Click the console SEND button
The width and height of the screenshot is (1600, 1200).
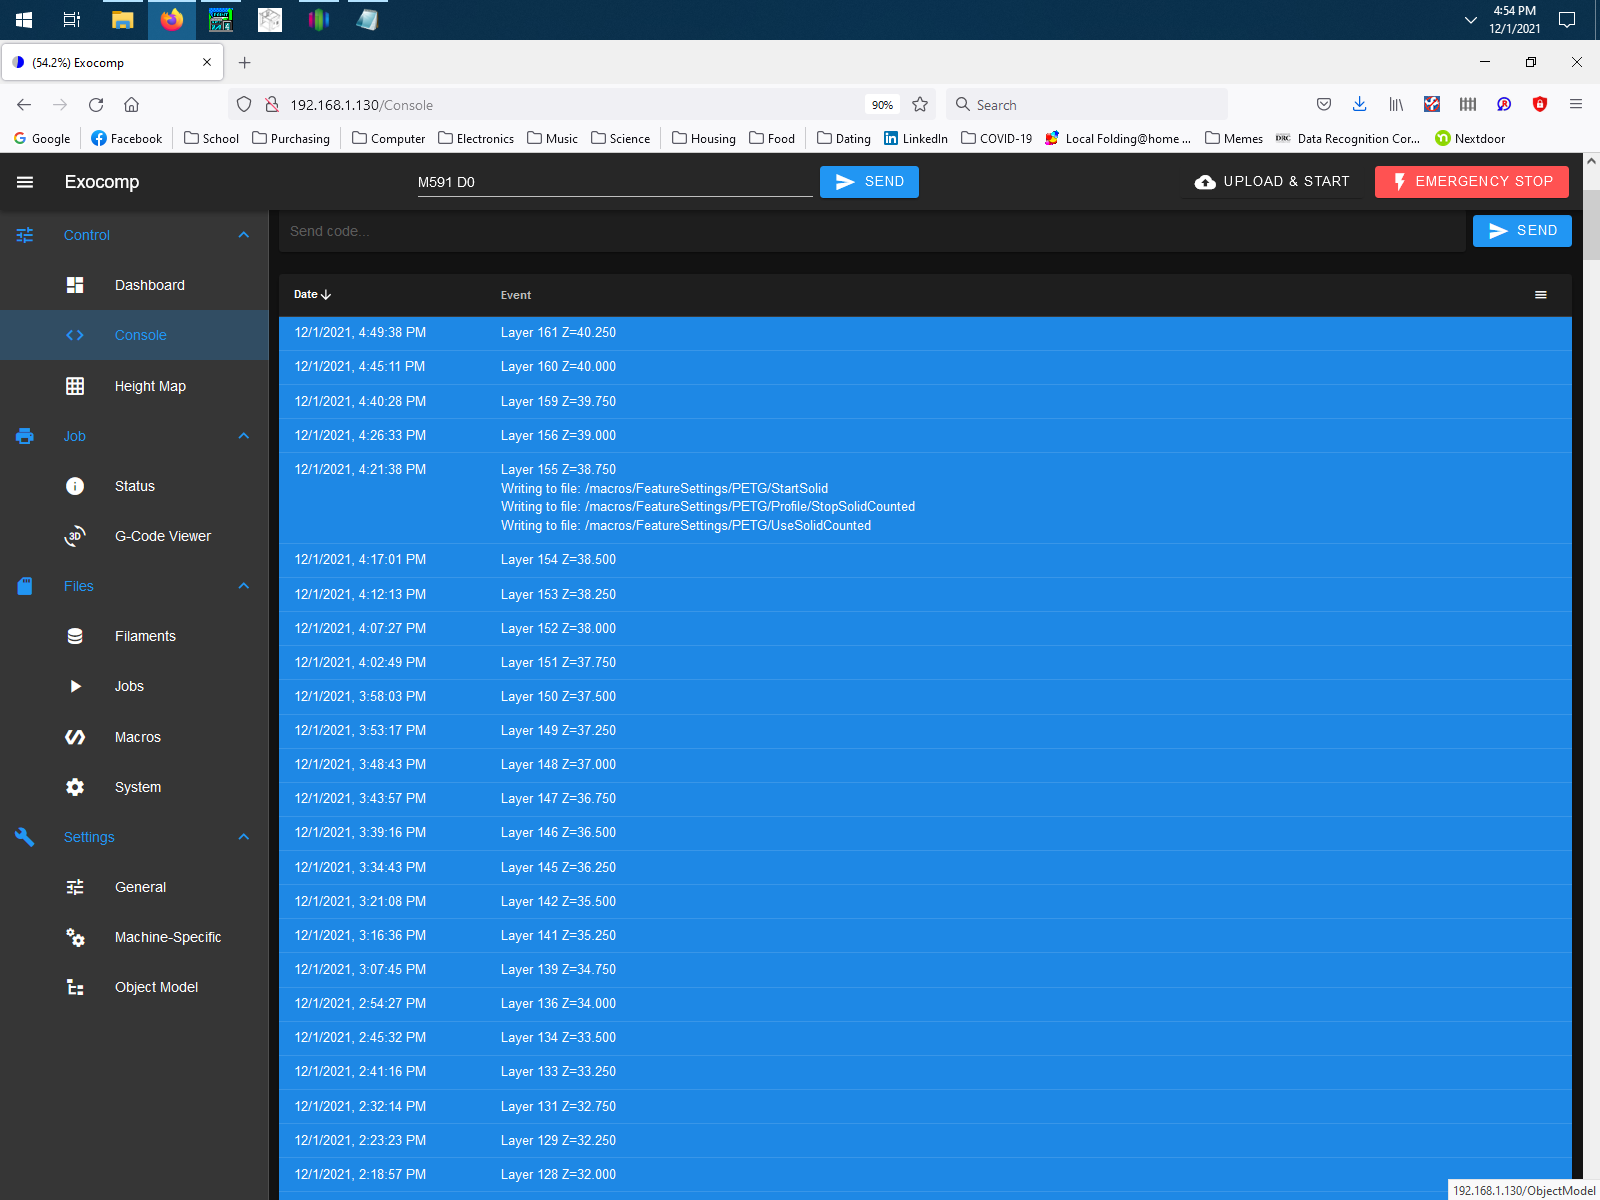[x=1522, y=231]
